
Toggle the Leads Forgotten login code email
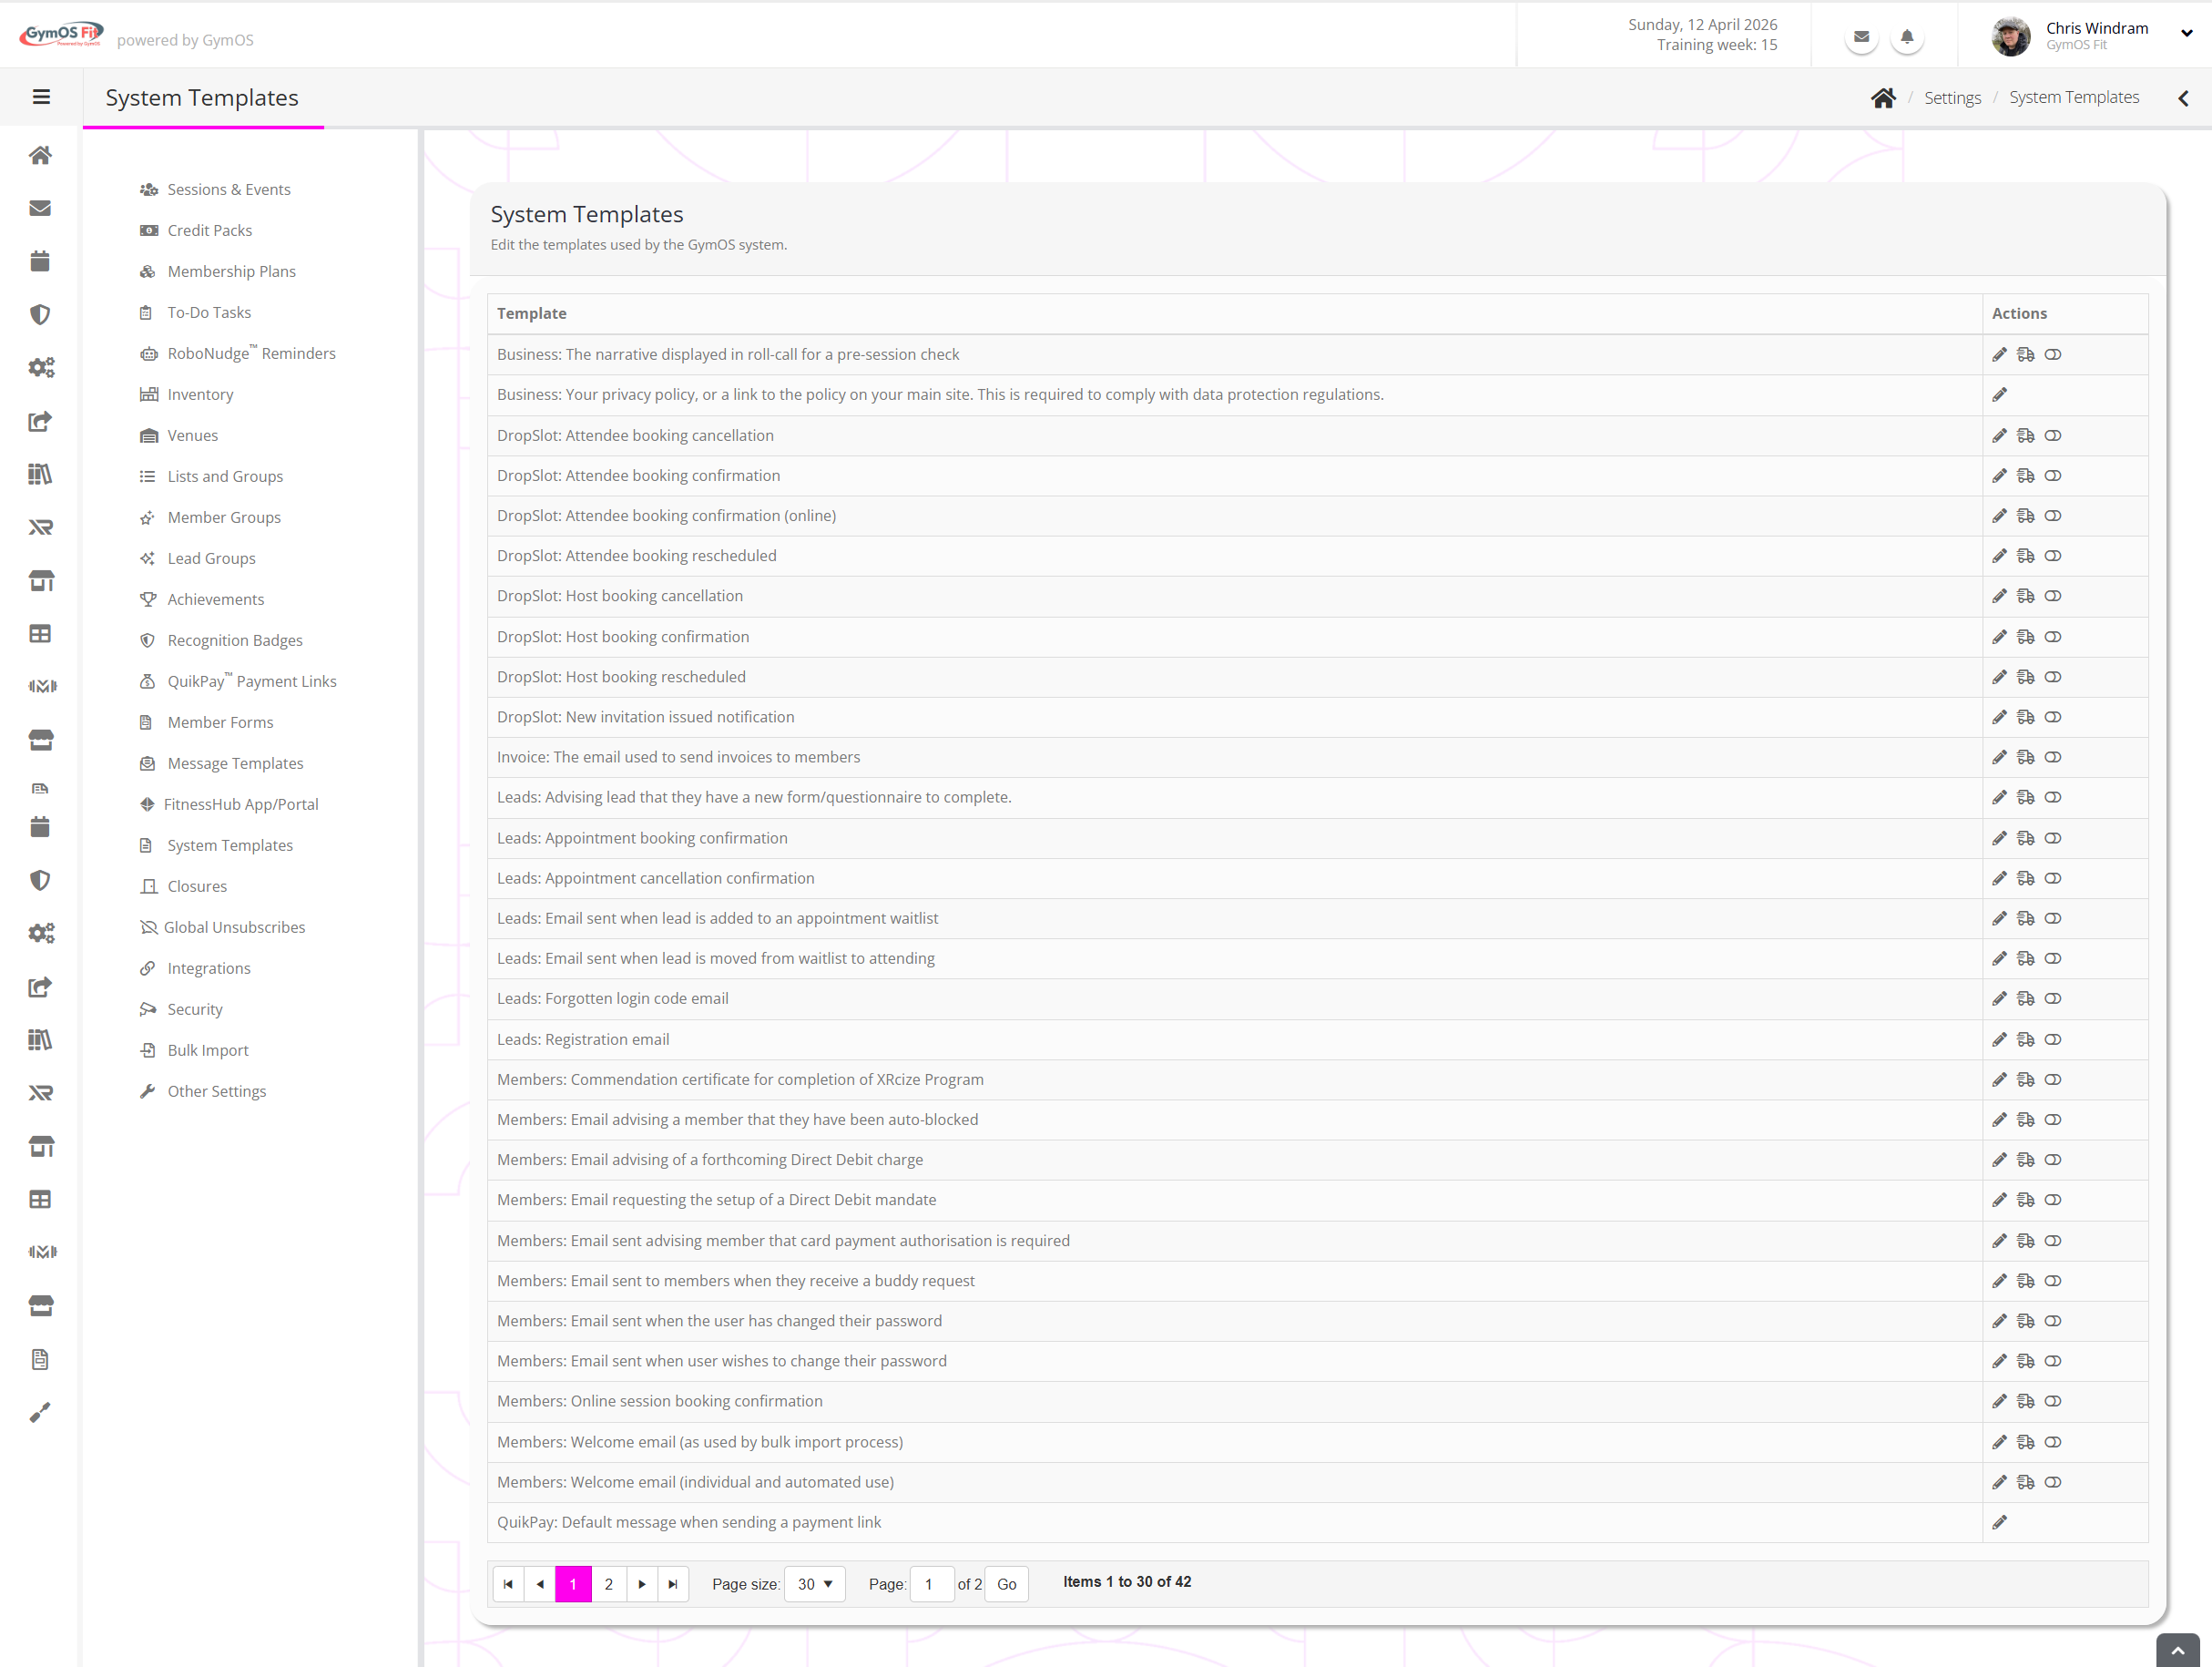(x=2052, y=998)
